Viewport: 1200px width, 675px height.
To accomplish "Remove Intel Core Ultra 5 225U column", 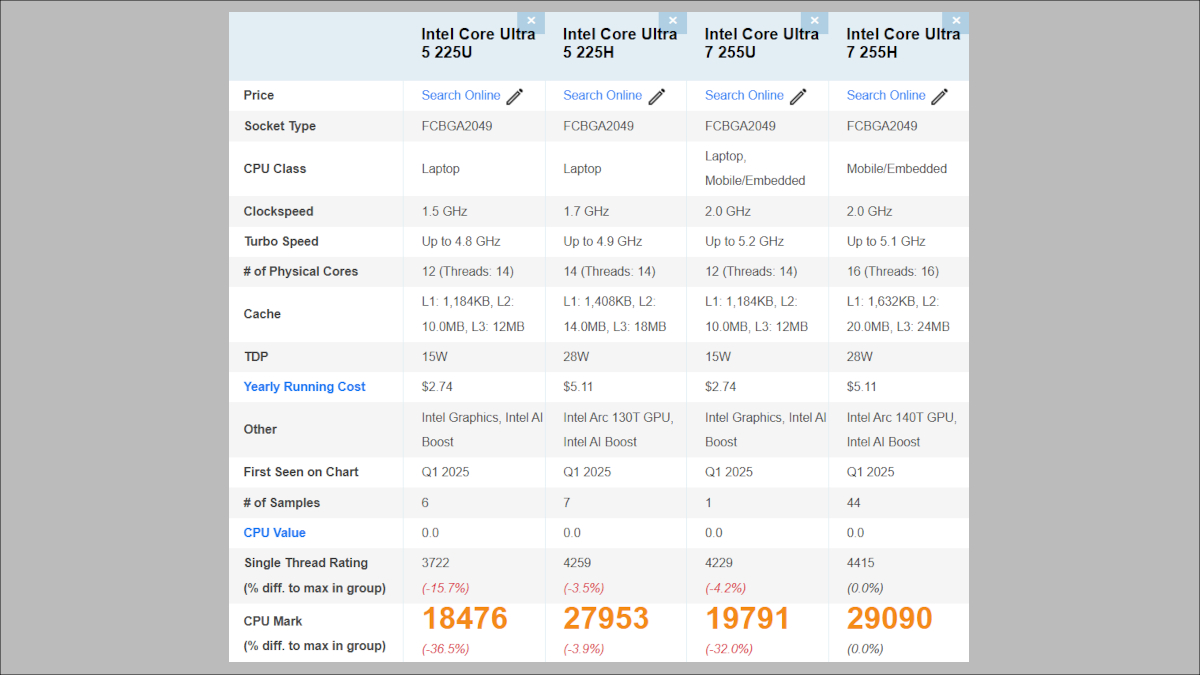I will (x=531, y=21).
